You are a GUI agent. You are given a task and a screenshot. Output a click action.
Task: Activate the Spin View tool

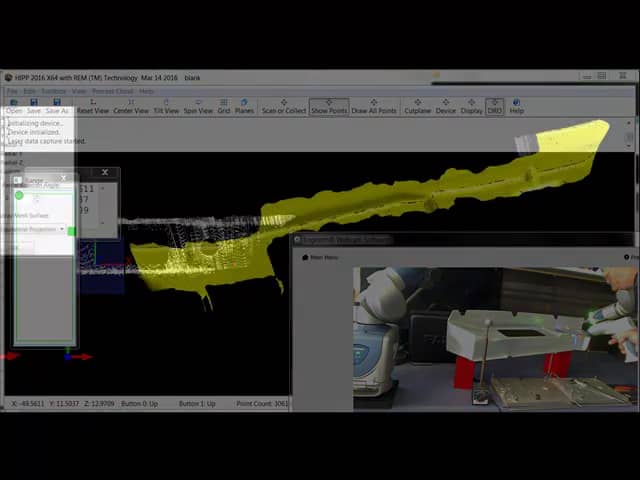coord(198,106)
